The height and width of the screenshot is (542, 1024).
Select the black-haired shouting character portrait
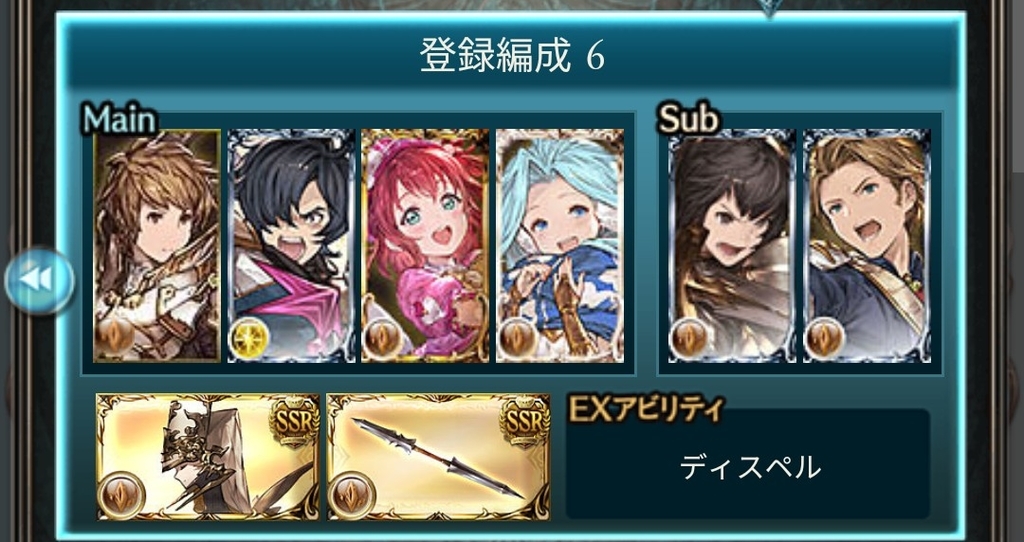291,246
